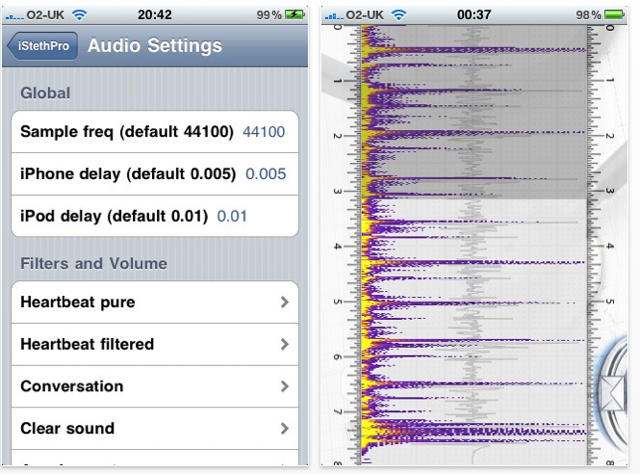Tap the iPod delay (default 0.01) label
Screen dimensions: 640x474
click(x=114, y=216)
